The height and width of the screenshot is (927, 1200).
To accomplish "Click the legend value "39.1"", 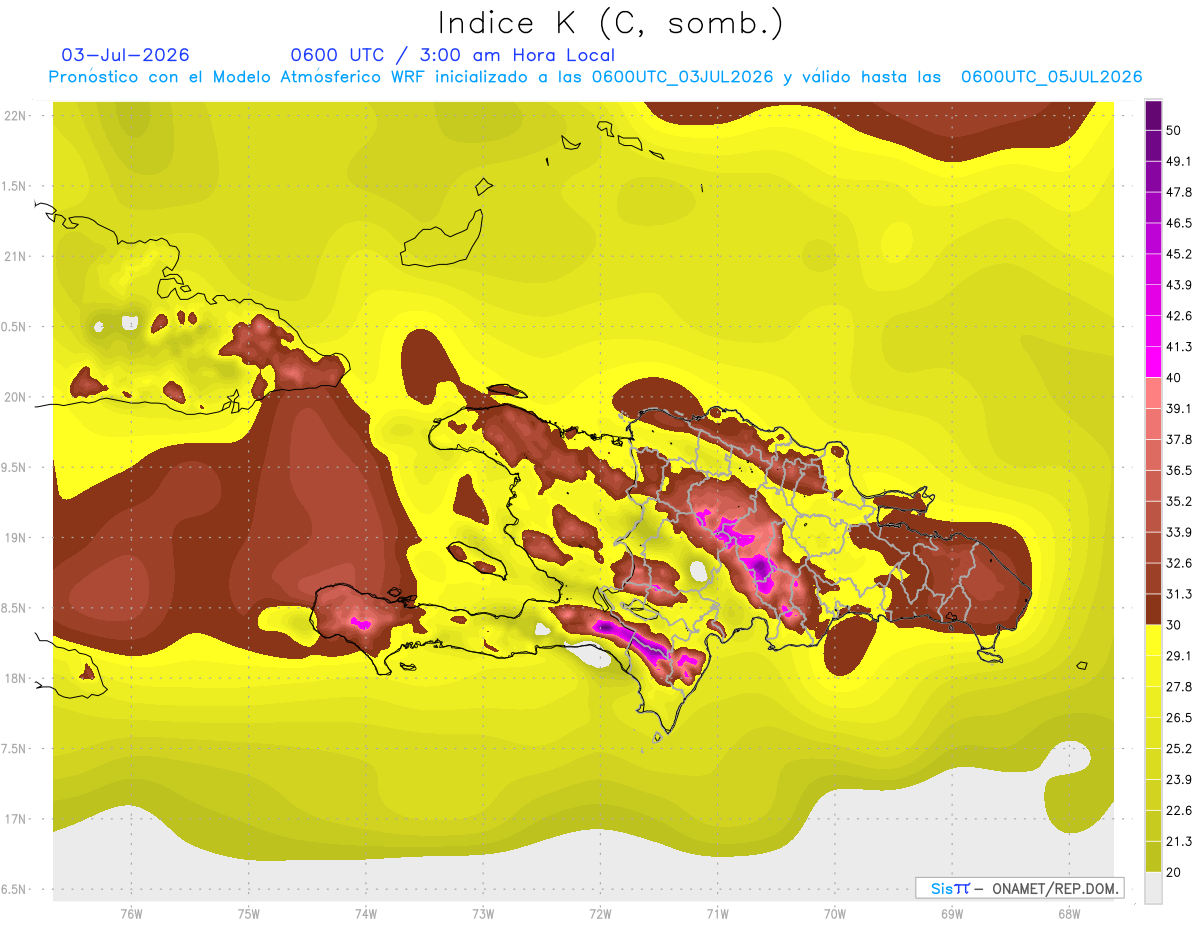I will pos(1178,409).
